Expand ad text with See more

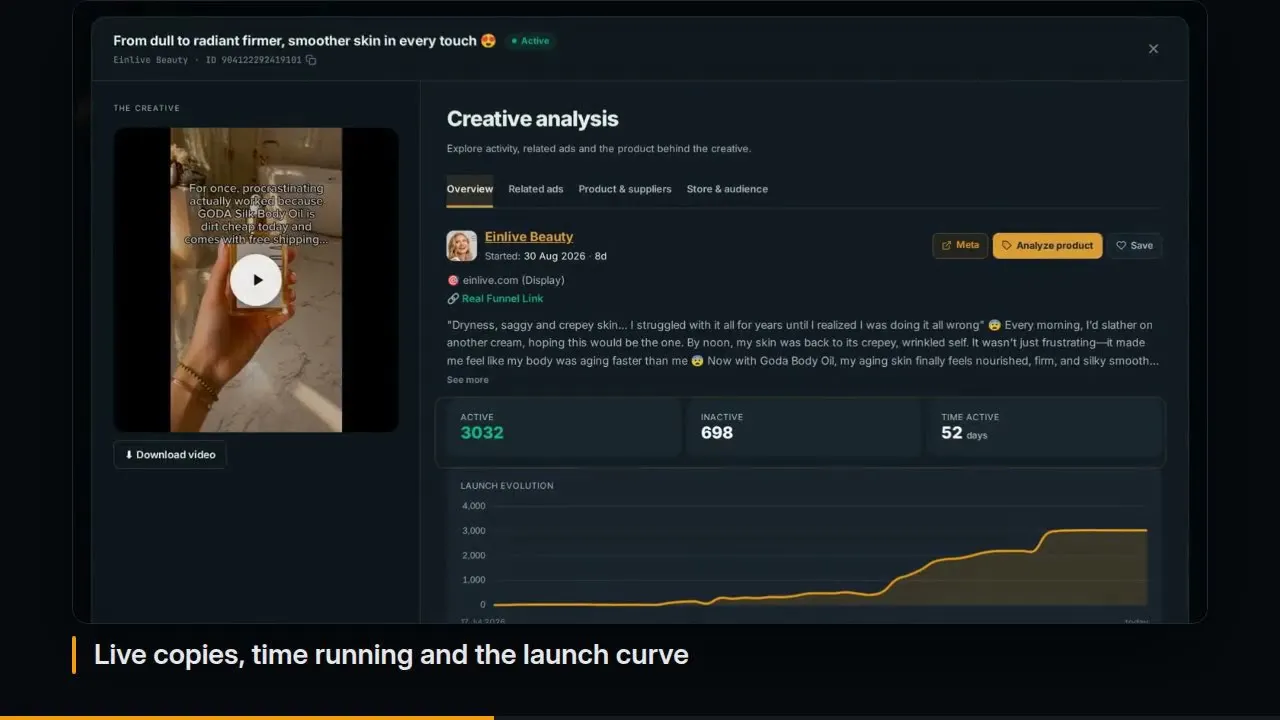468,380
